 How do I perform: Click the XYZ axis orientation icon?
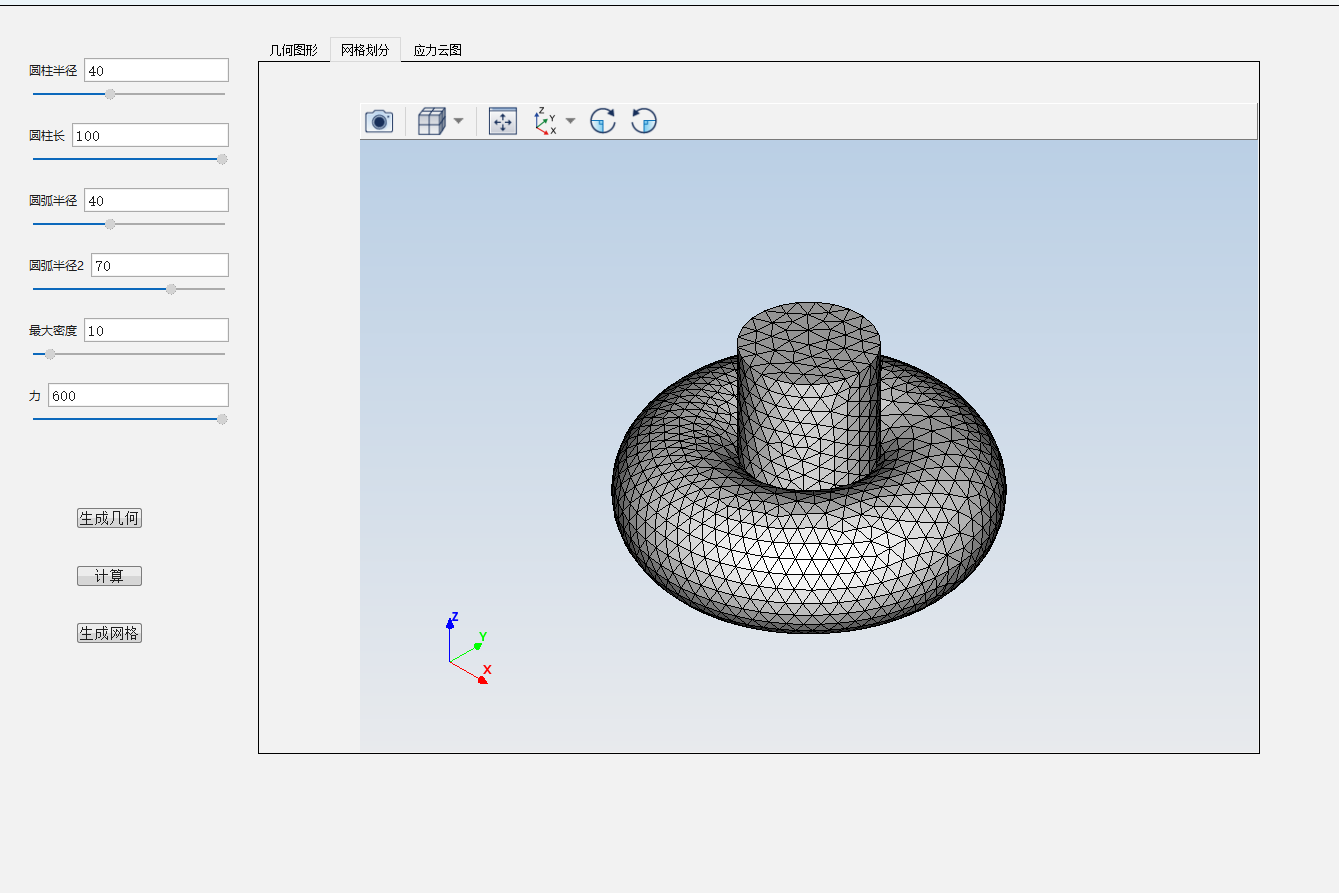pos(545,121)
